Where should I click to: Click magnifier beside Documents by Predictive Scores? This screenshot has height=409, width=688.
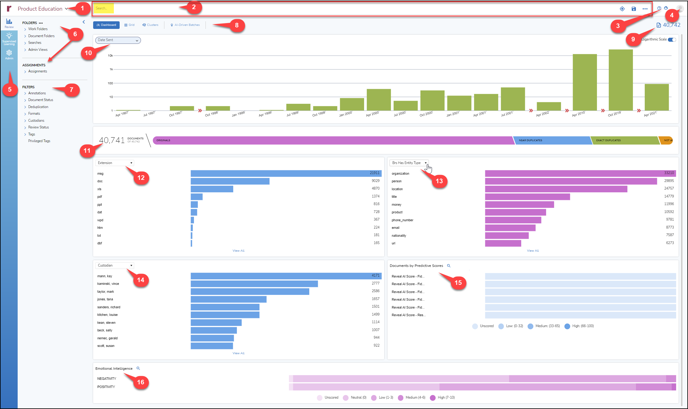pos(448,265)
